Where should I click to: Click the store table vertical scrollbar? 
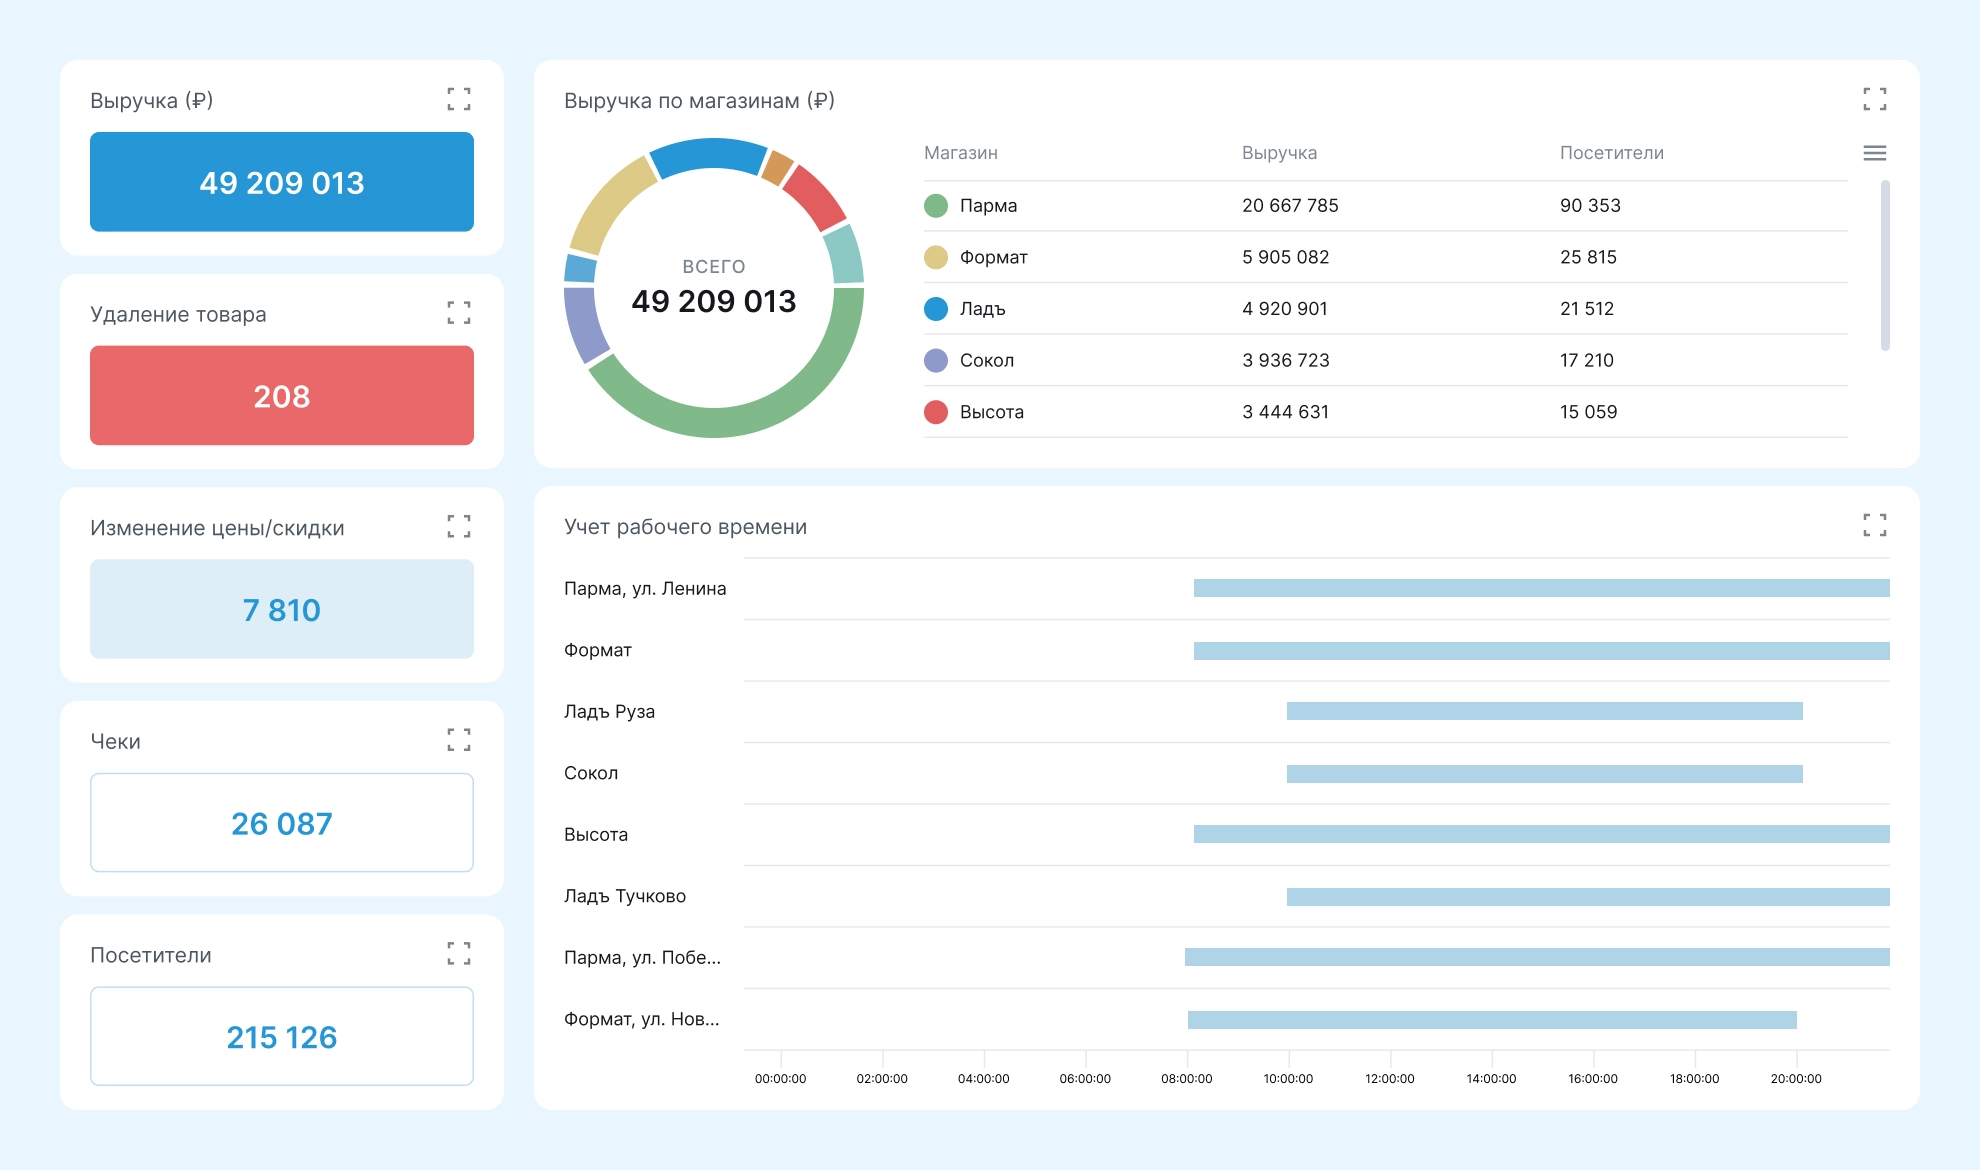click(1885, 265)
